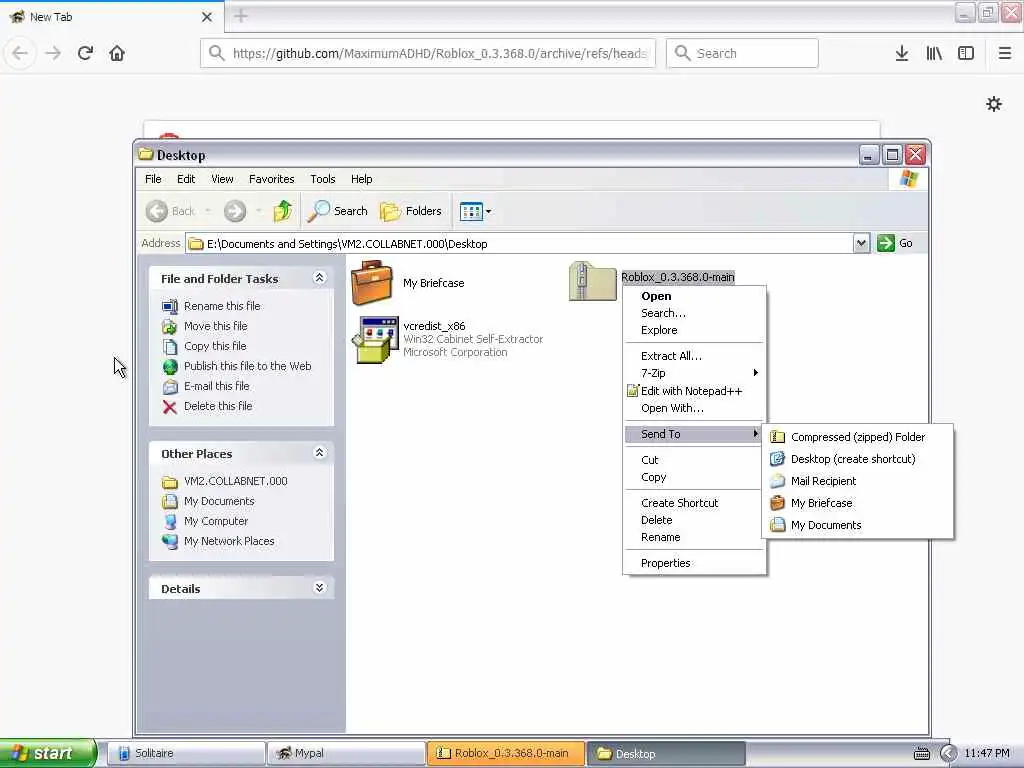Send to My Briefcase submenu item

pos(857,503)
